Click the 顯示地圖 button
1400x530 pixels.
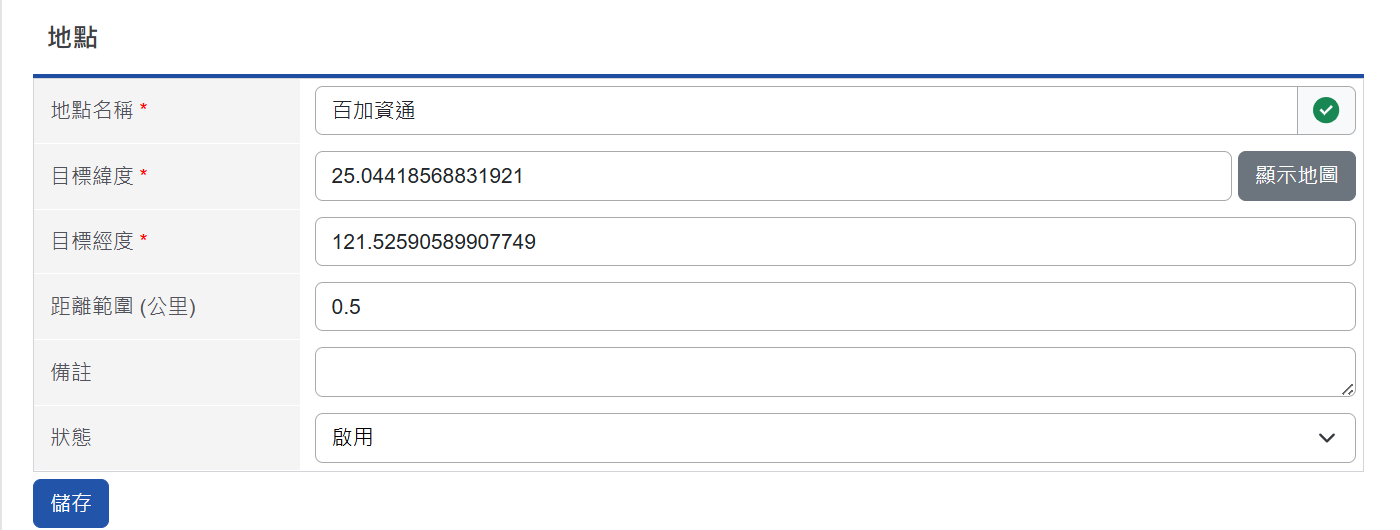coord(1297,176)
